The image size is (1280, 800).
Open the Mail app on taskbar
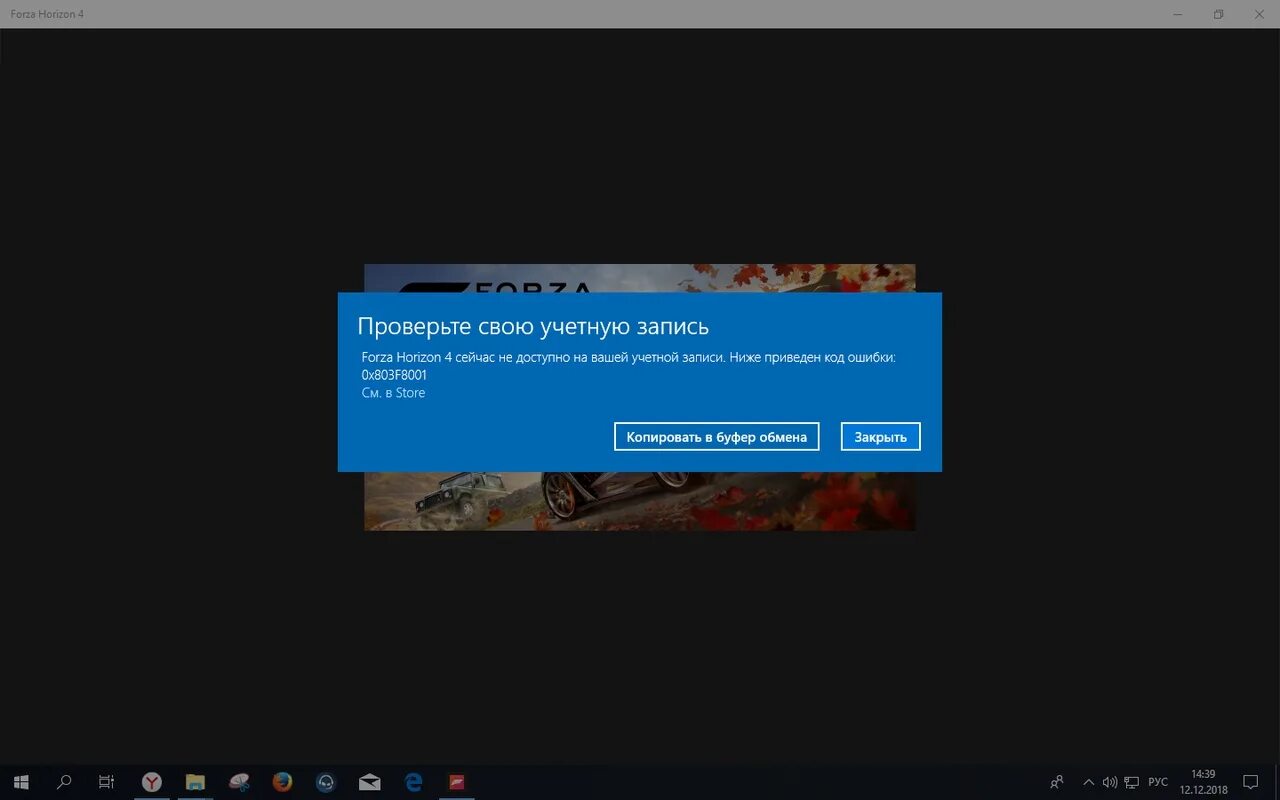369,782
